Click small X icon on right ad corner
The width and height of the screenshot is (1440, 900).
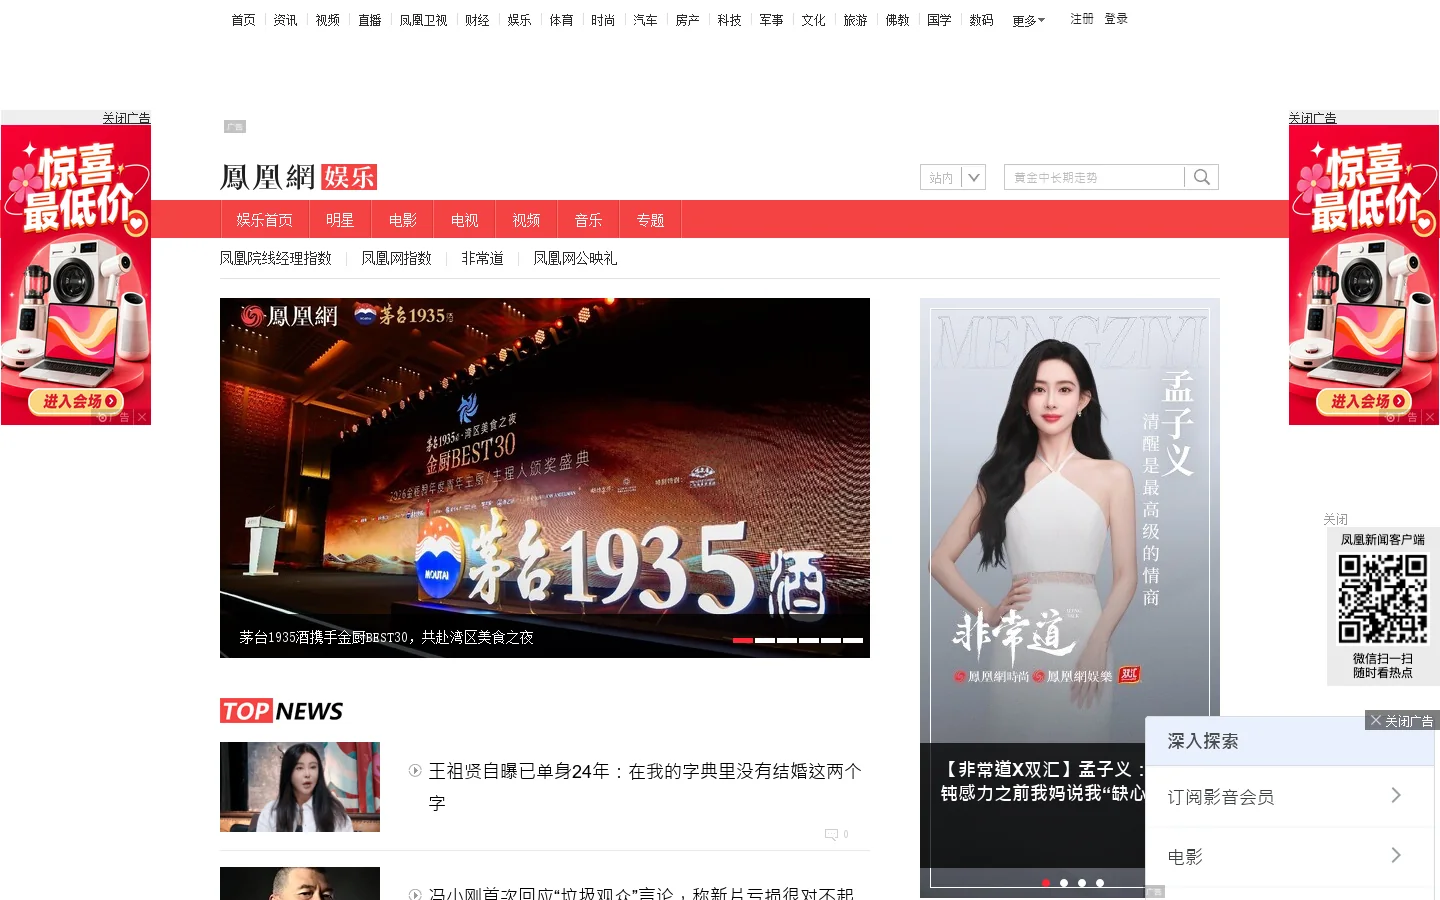[x=1430, y=417]
